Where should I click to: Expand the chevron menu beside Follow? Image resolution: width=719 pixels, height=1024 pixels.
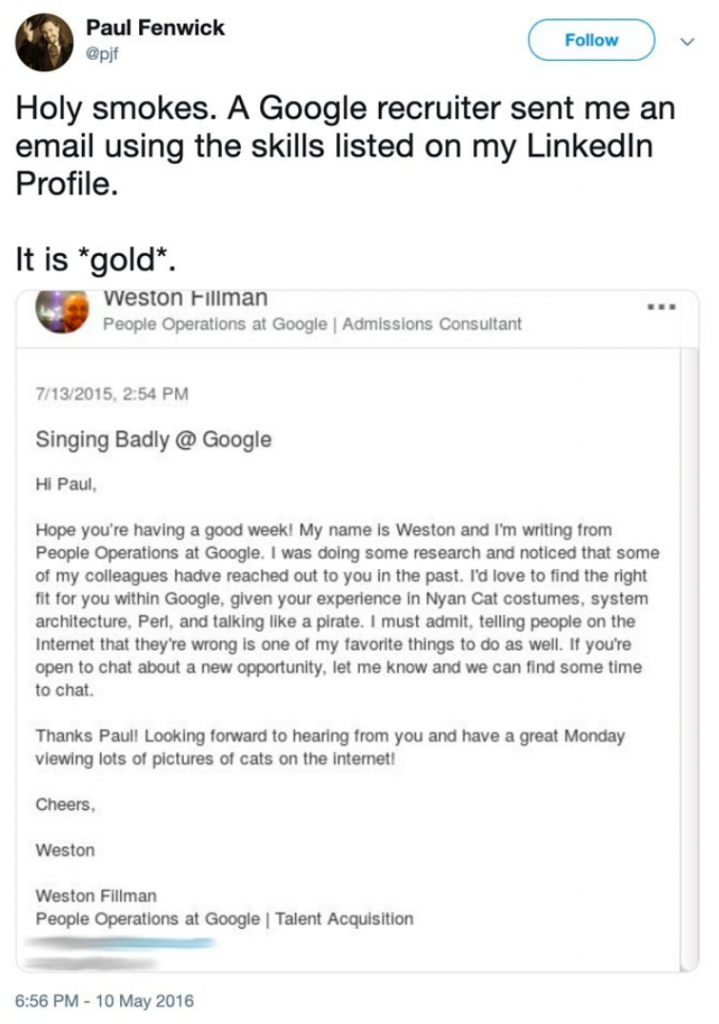coord(687,41)
